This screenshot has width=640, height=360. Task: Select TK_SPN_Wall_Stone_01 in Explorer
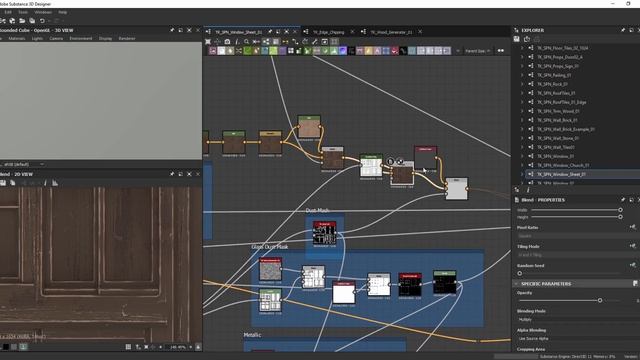tap(558, 138)
